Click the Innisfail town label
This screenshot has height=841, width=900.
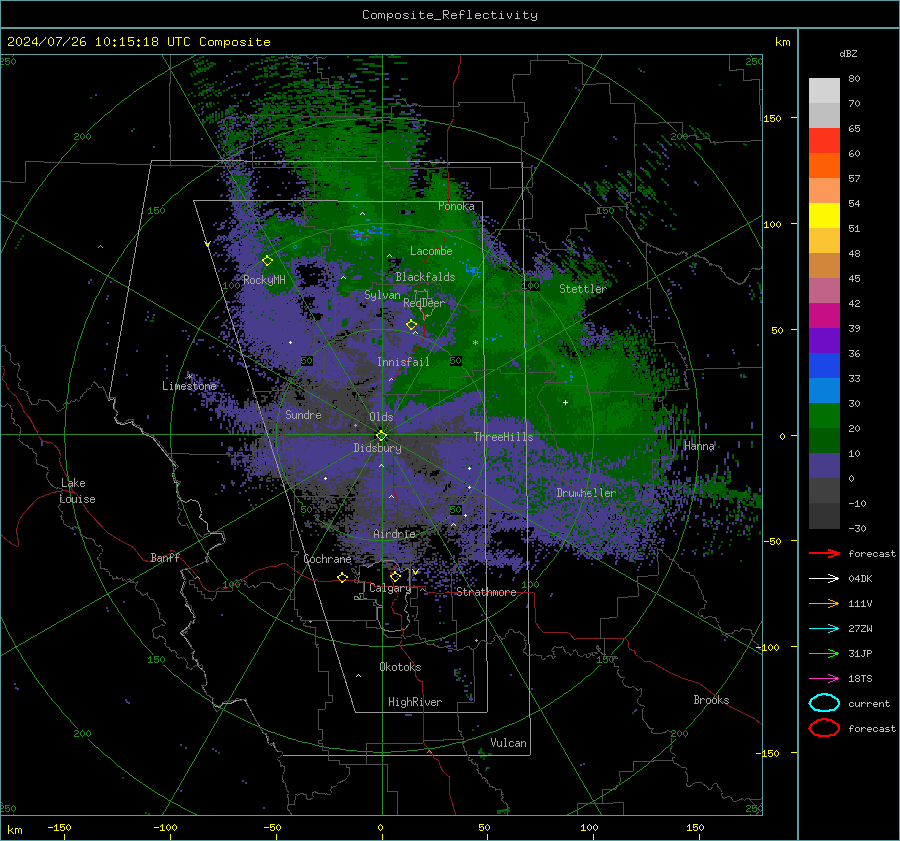(x=403, y=362)
